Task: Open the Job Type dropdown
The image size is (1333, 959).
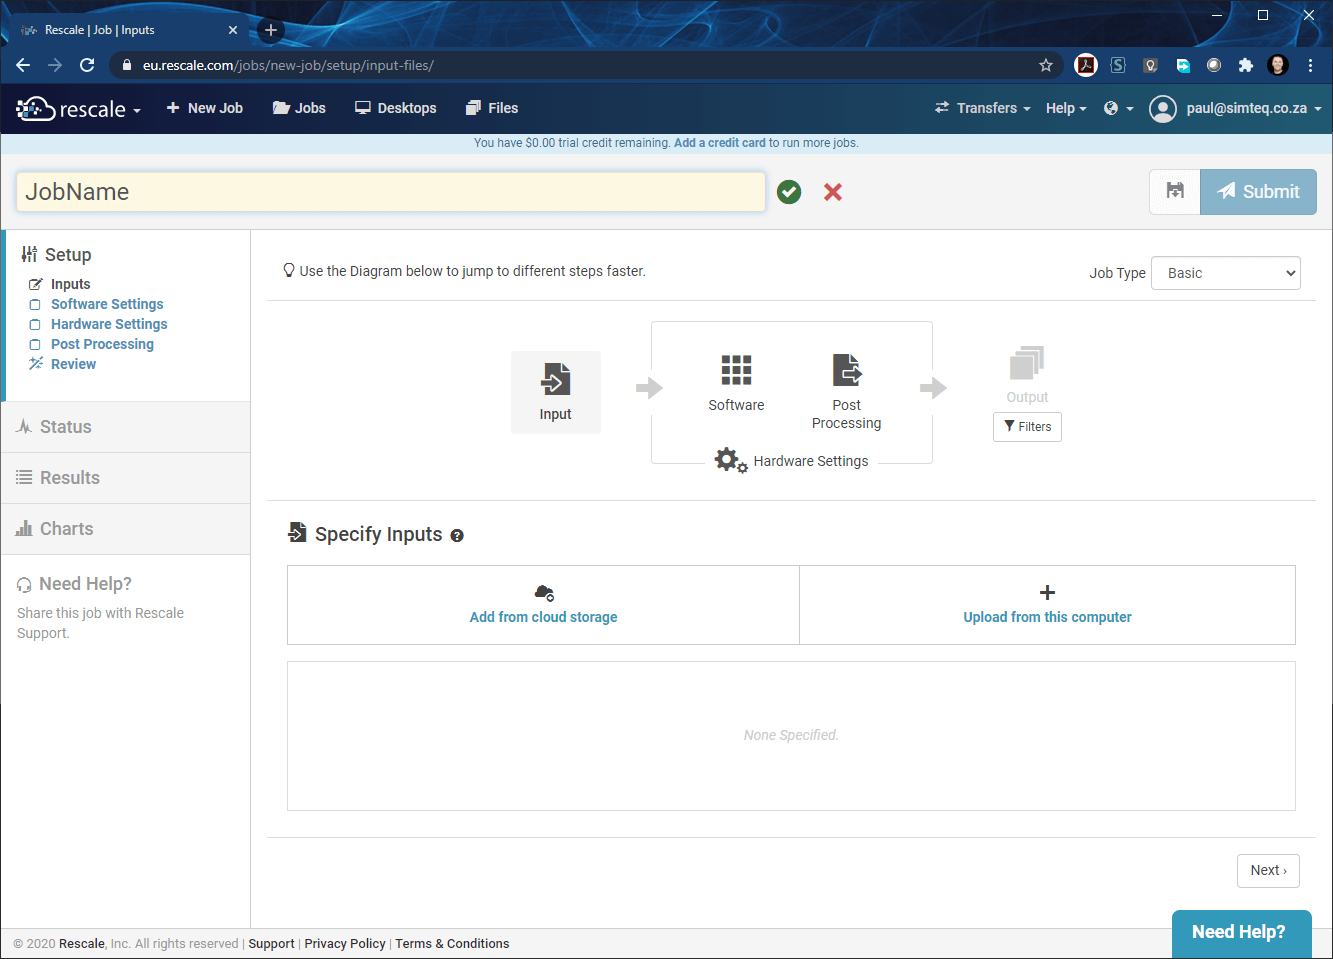Action: [x=1225, y=273]
